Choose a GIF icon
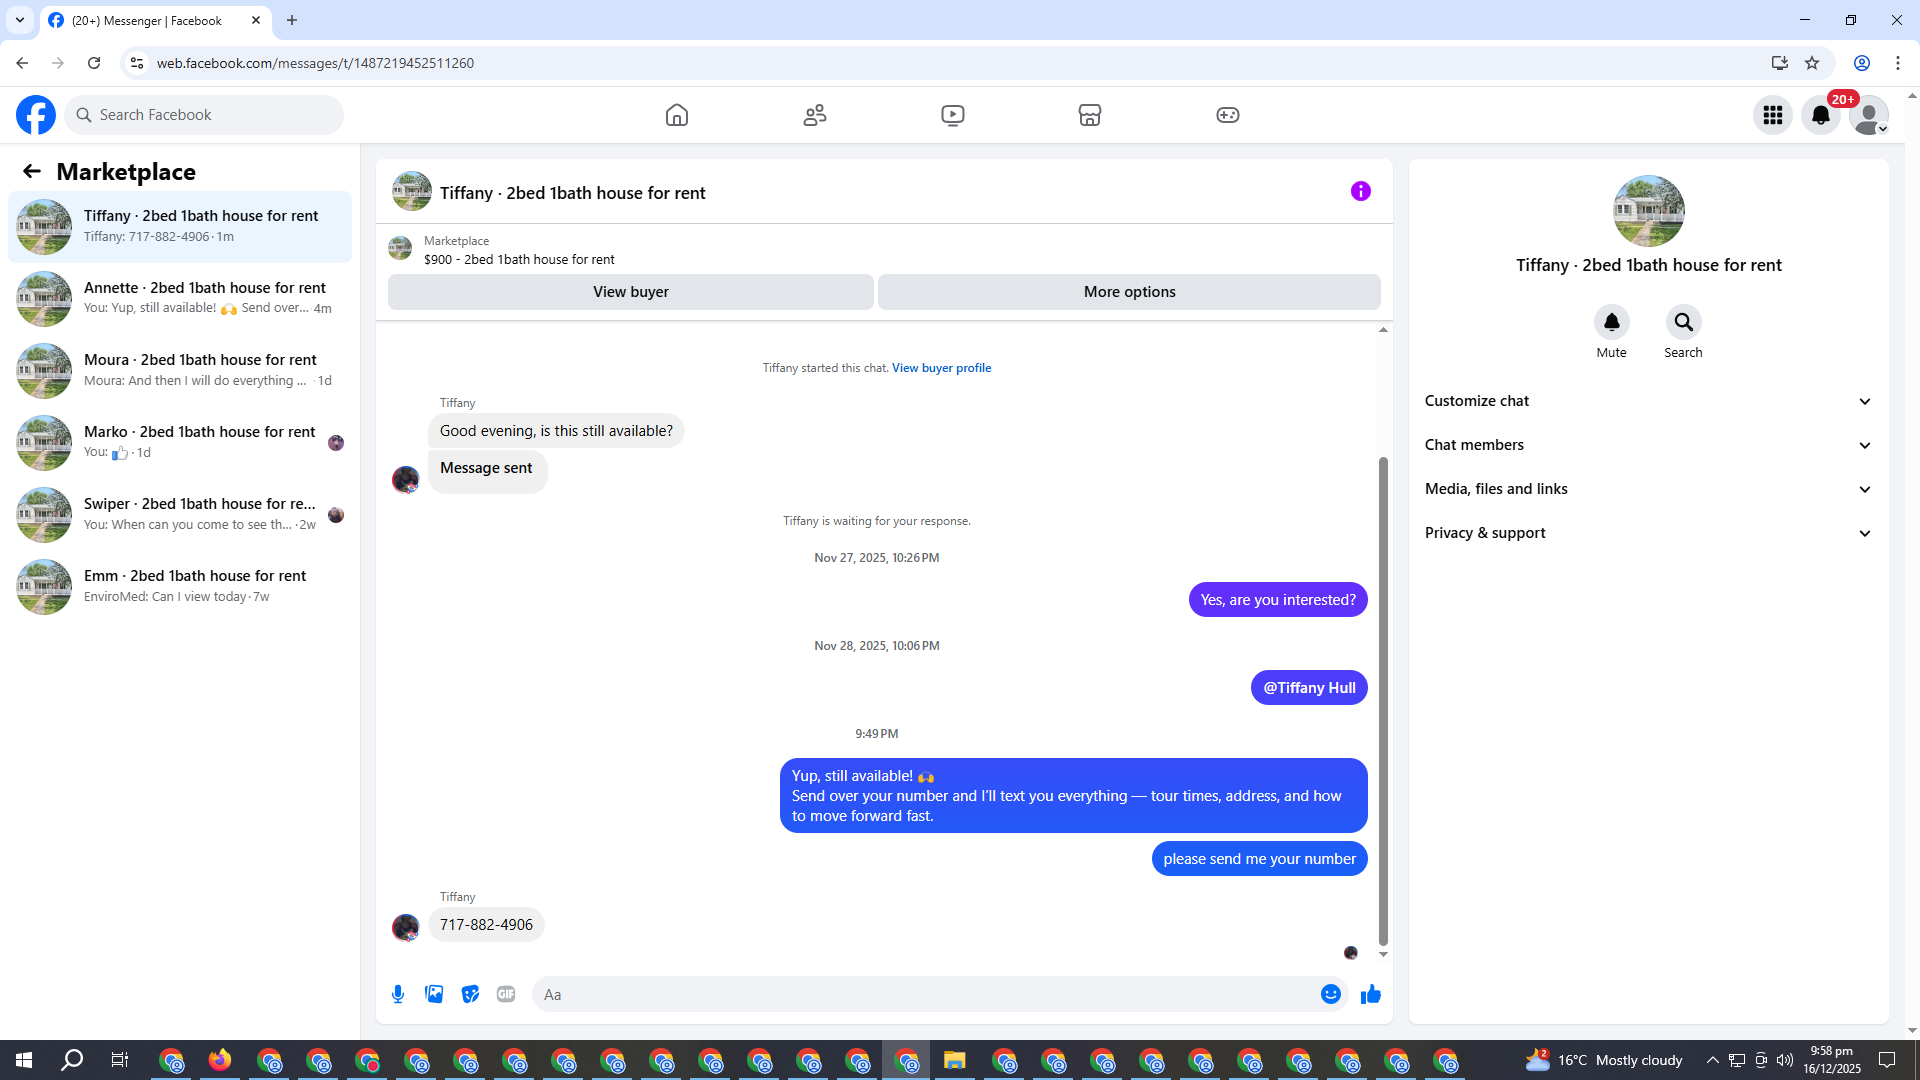 tap(506, 994)
